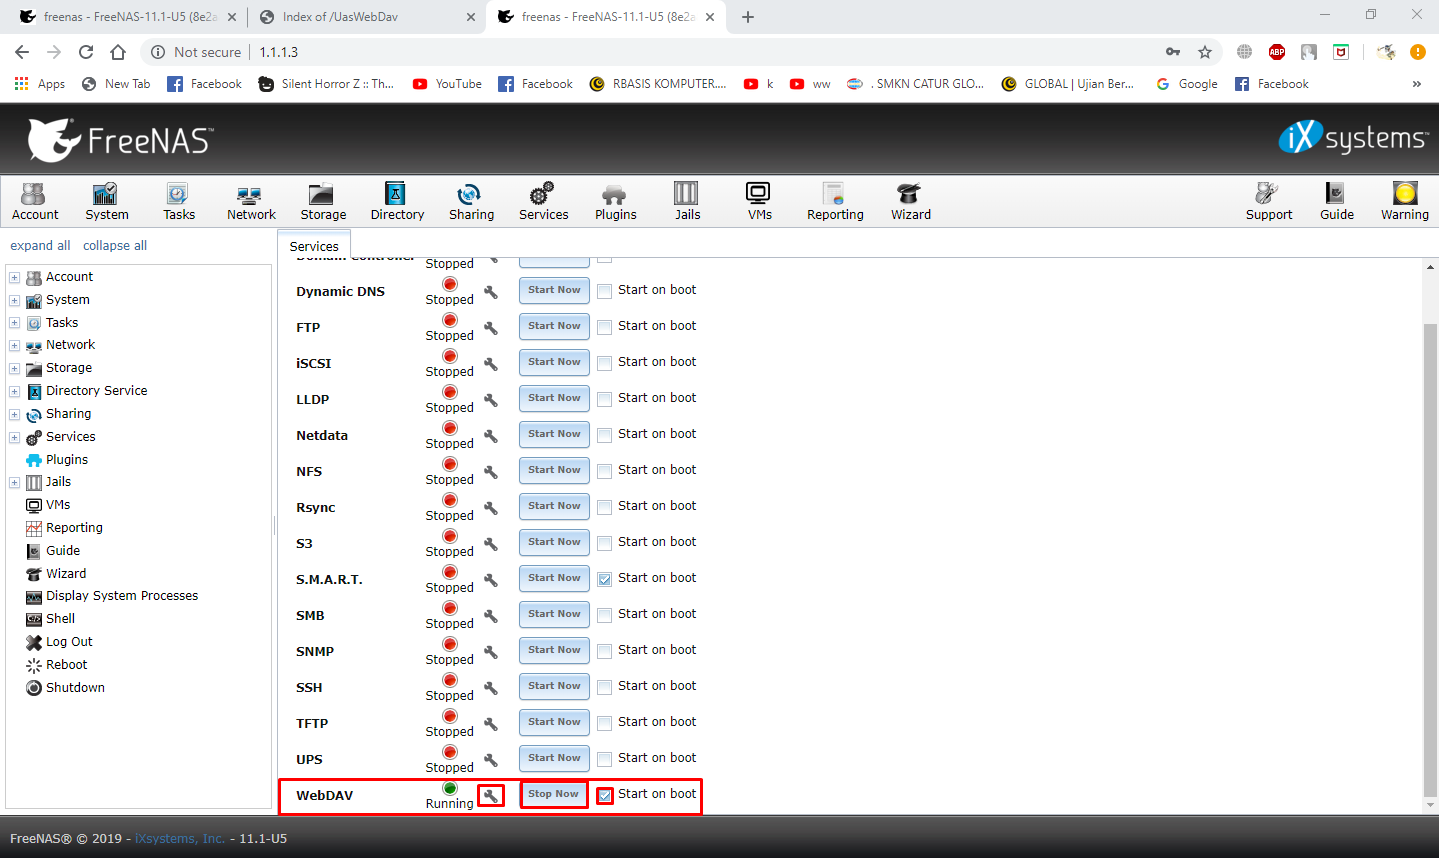Enable Dynamic DNS Start on boot
Image resolution: width=1439 pixels, height=858 pixels.
click(x=605, y=292)
